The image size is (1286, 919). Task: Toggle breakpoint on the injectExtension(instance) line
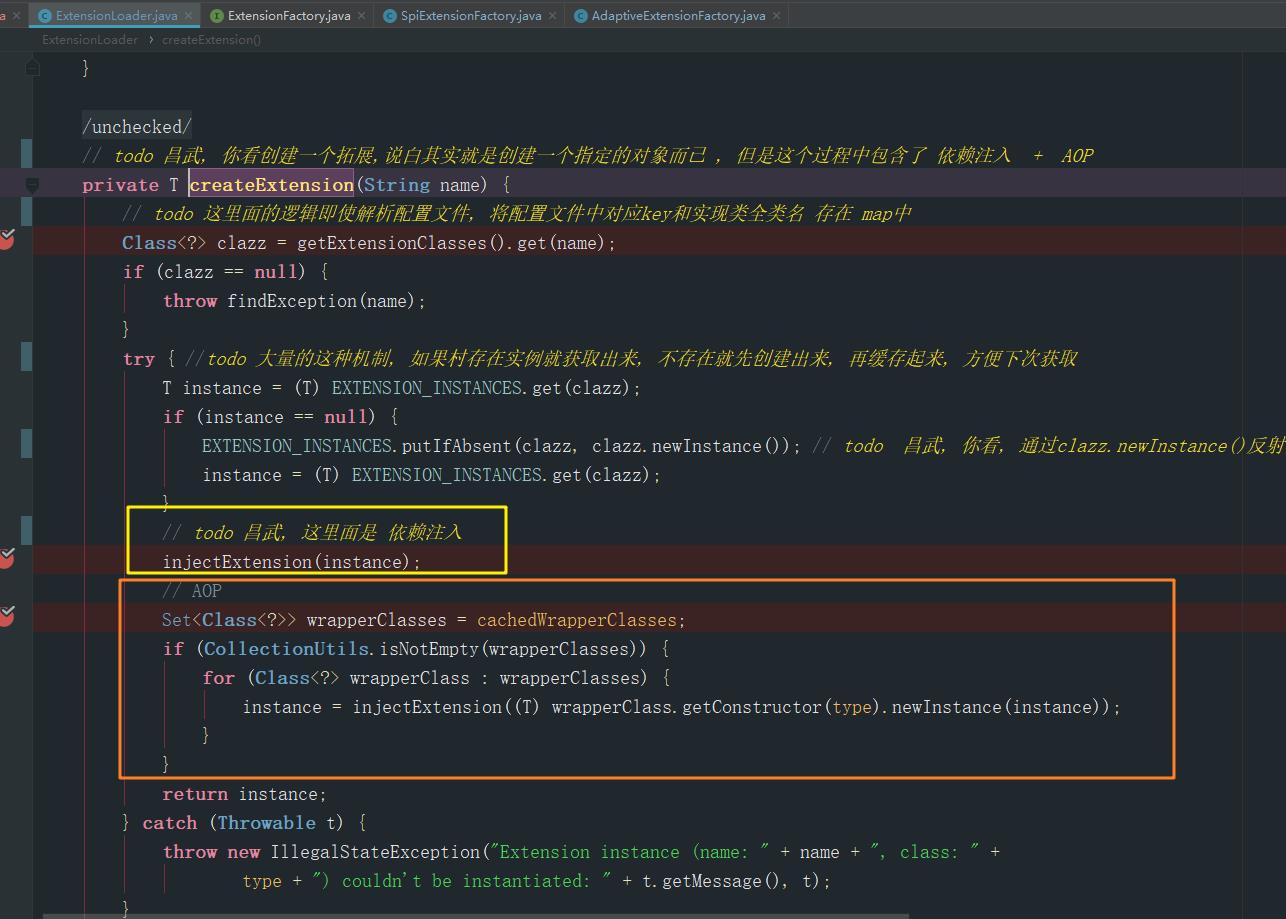[7, 559]
